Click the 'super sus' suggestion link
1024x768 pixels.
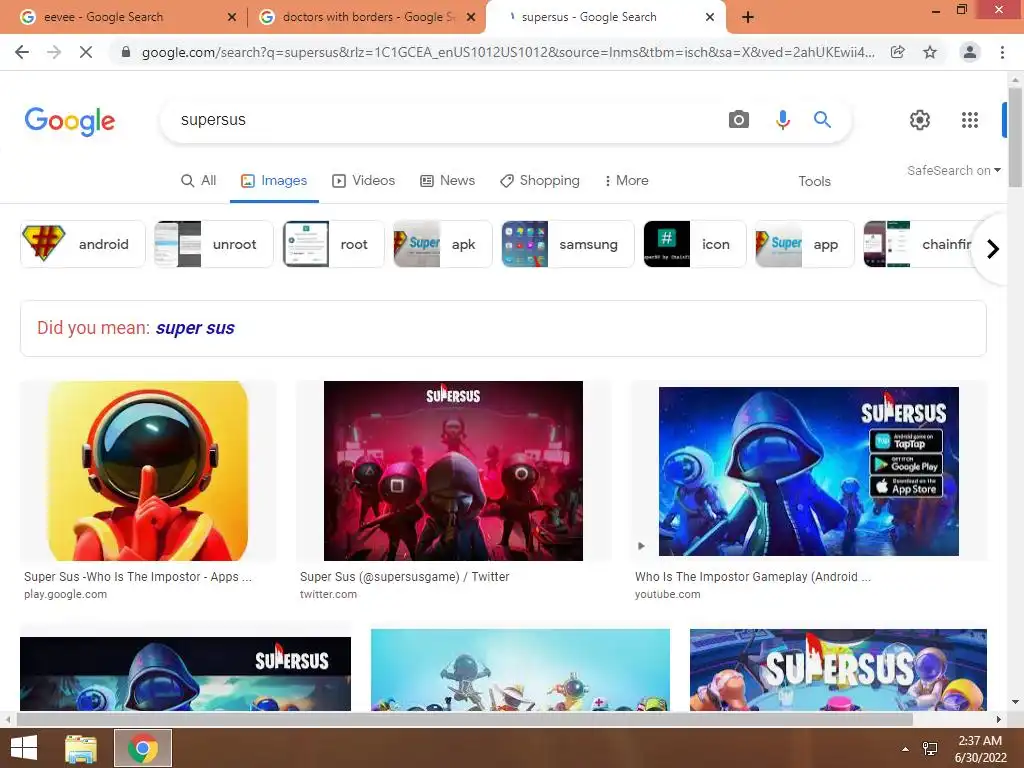pyautogui.click(x=195, y=328)
